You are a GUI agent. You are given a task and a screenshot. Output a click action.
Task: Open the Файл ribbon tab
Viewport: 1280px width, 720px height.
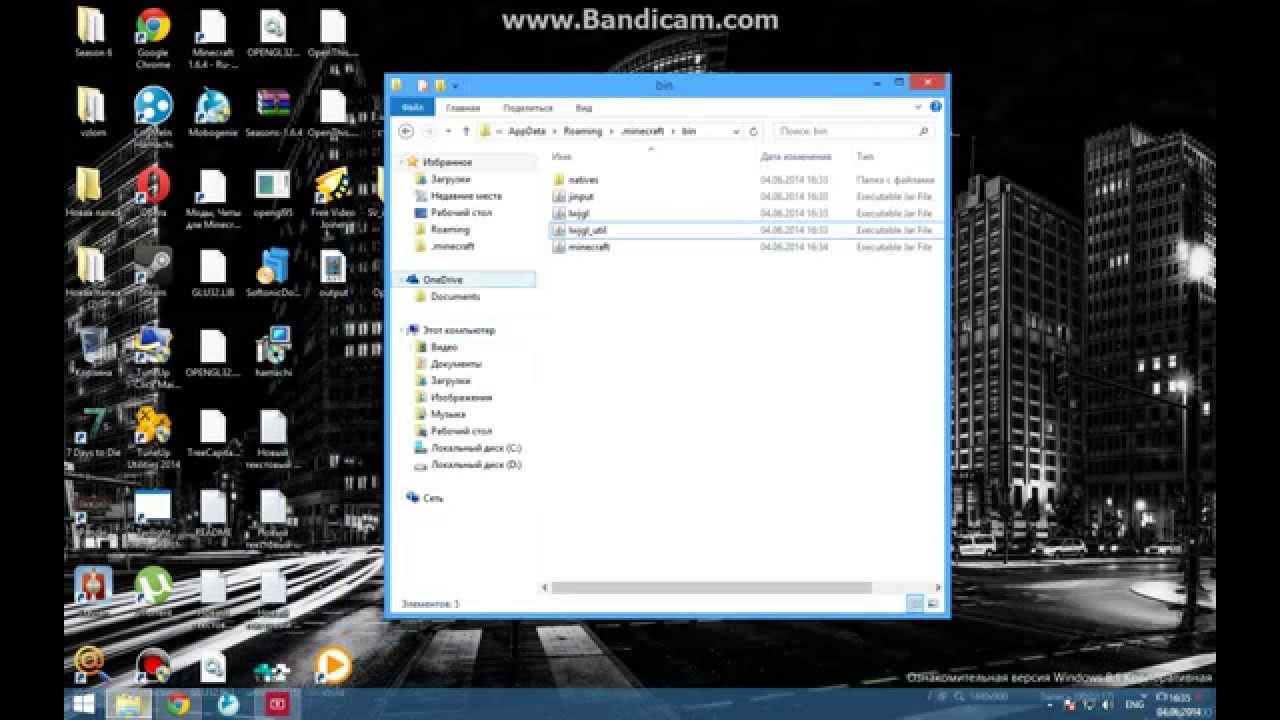[411, 108]
